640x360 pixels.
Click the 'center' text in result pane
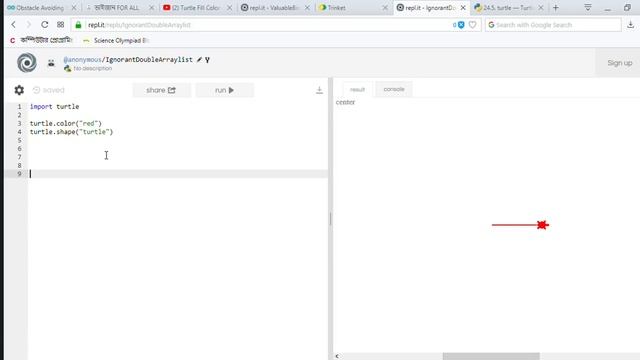click(345, 102)
